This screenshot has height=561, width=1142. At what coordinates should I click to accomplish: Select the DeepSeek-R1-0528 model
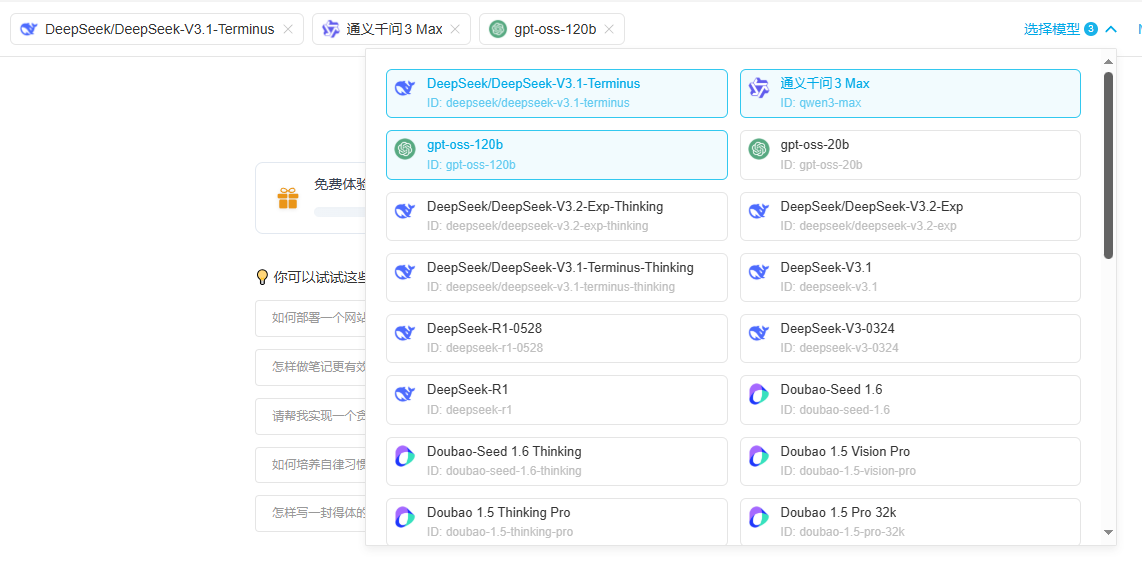click(556, 338)
